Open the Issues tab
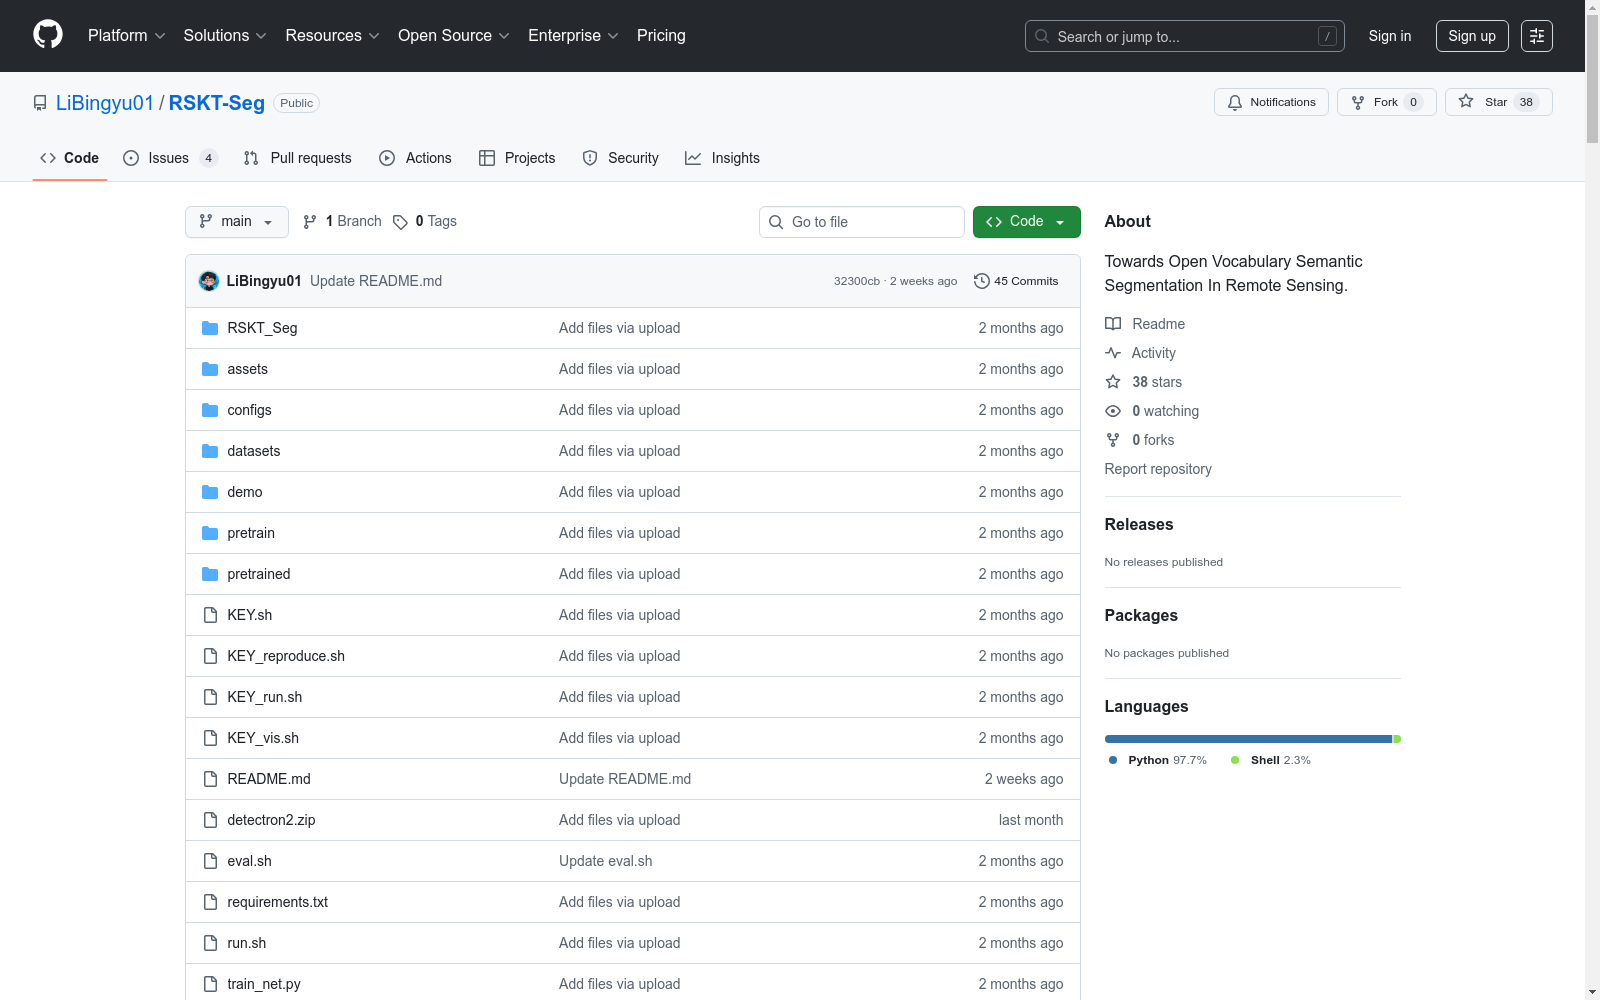Image resolution: width=1600 pixels, height=1000 pixels. tap(170, 158)
